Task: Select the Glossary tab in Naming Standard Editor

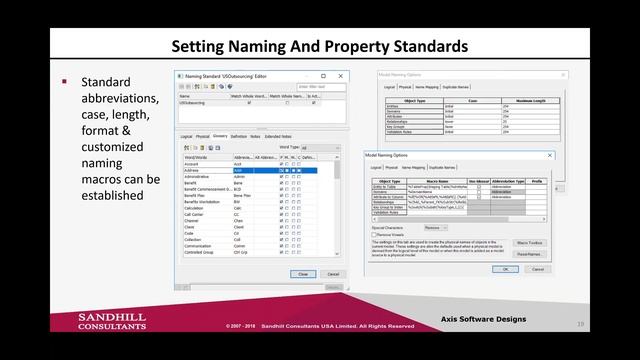Action: (220, 136)
